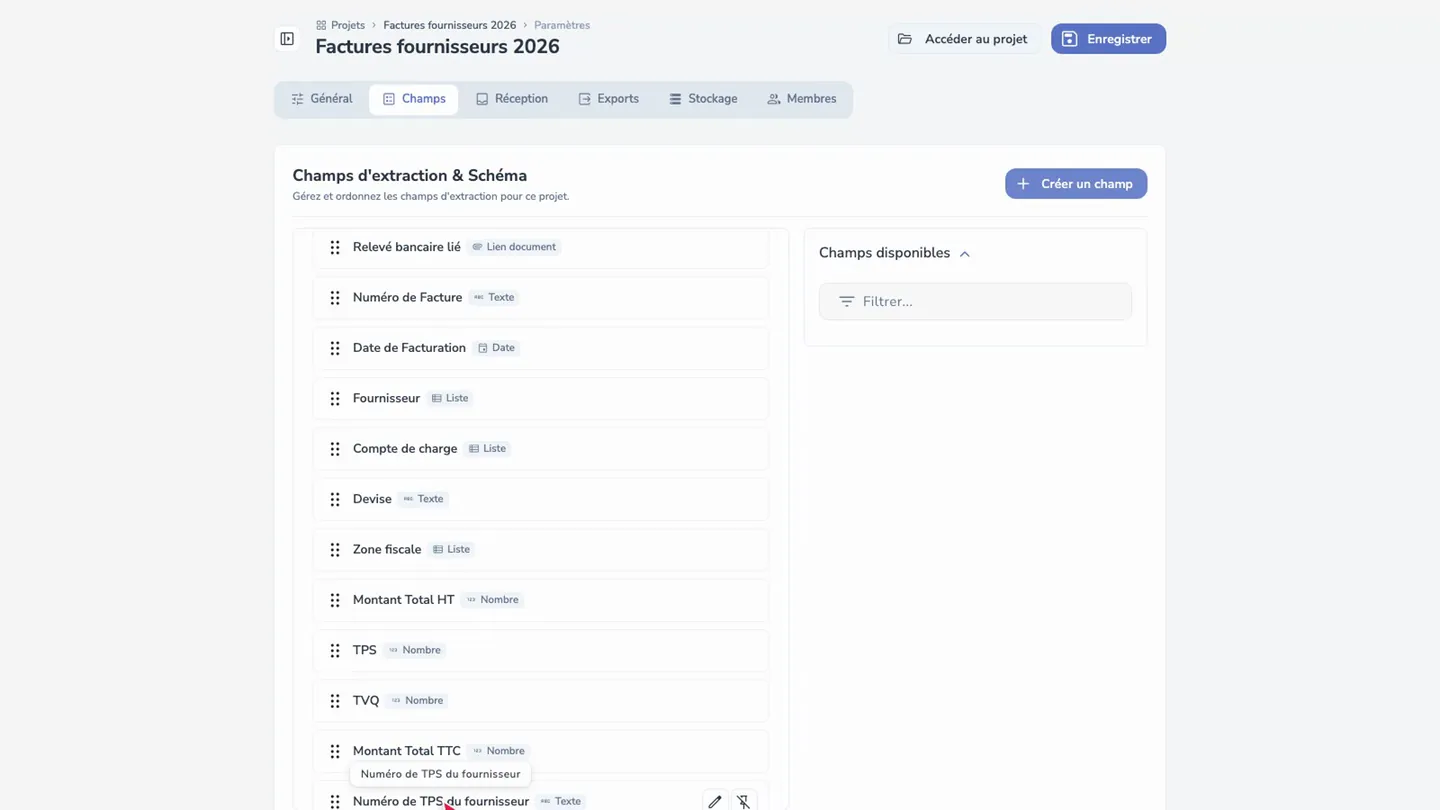Click the drag handle of Montant Total TTC
1440x810 pixels.
point(335,751)
